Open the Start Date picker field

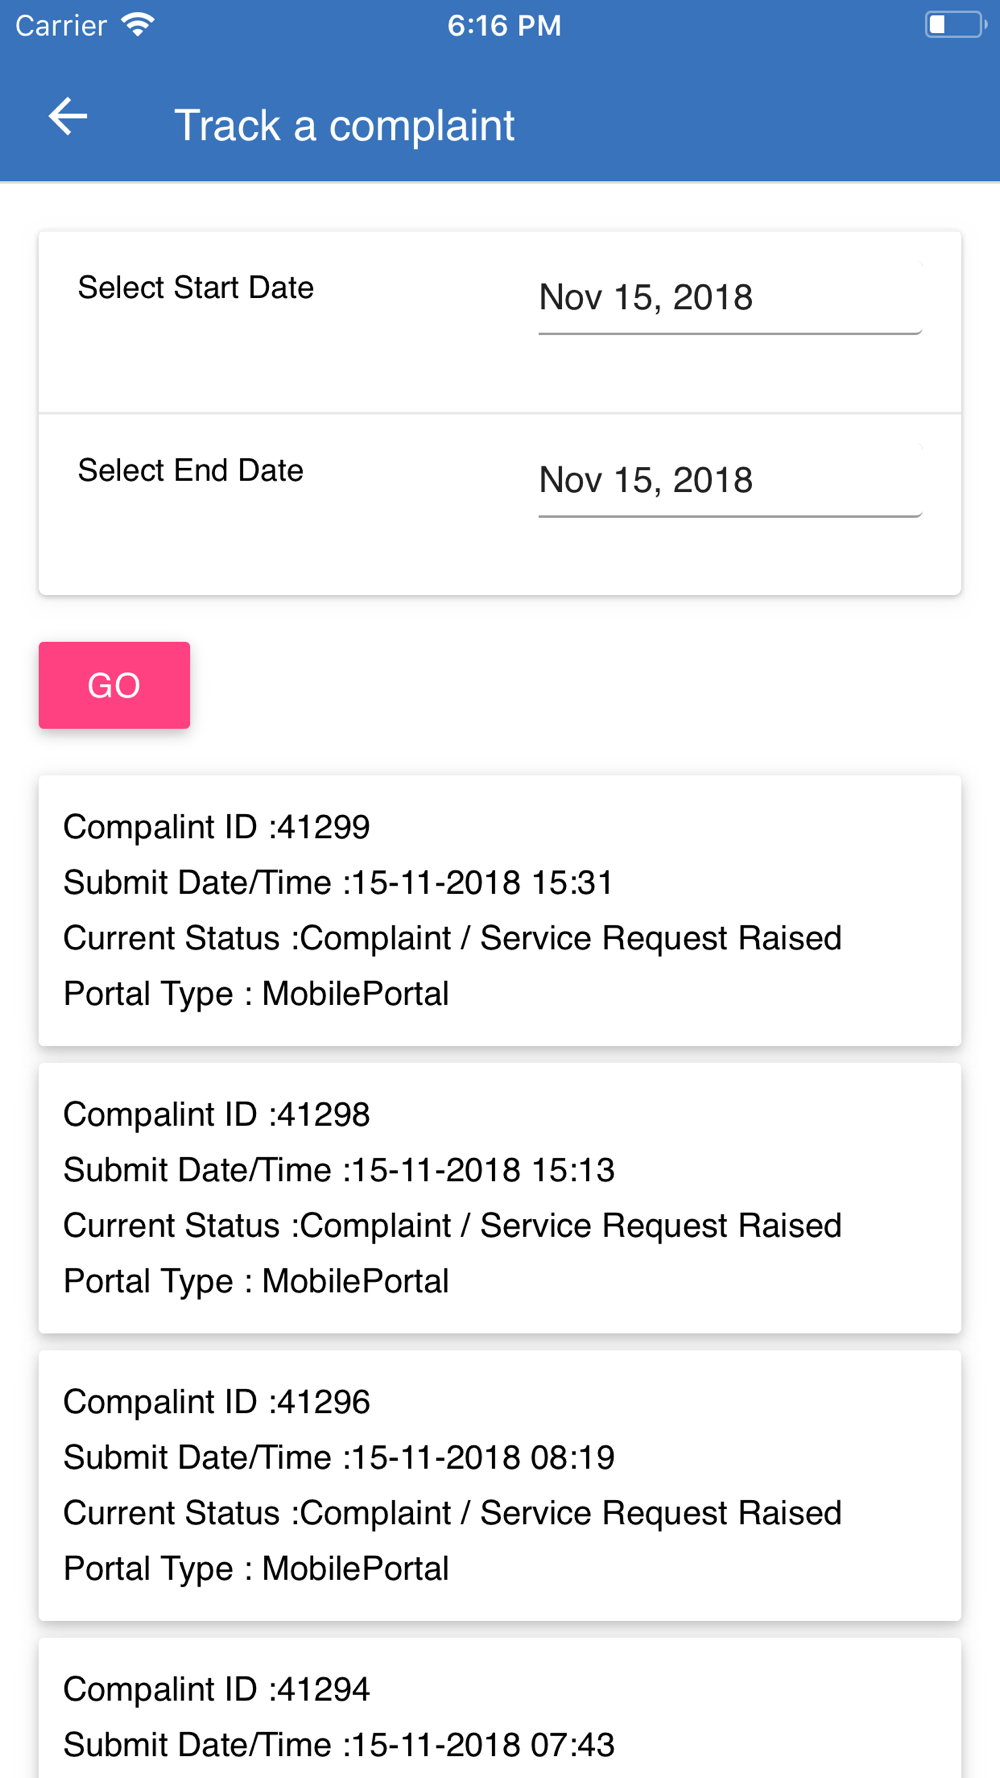(730, 299)
